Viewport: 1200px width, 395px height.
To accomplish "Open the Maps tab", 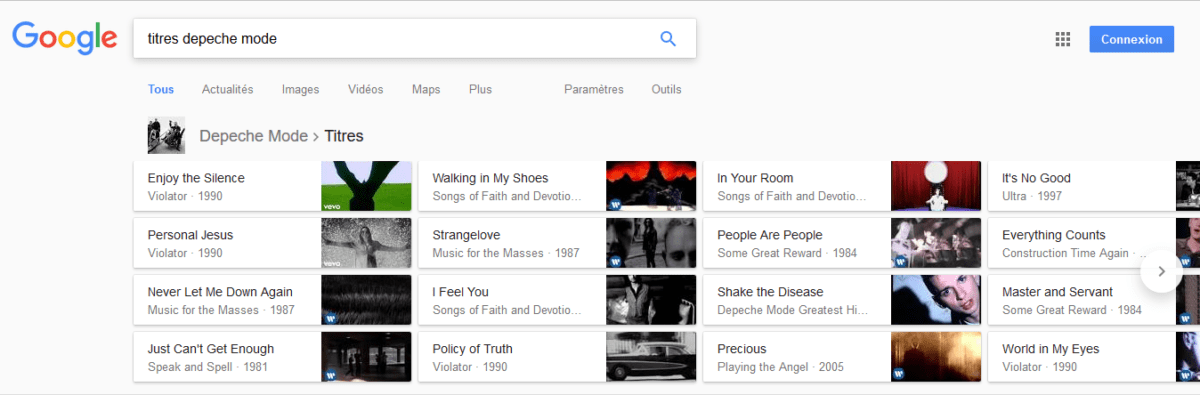I will pos(426,89).
